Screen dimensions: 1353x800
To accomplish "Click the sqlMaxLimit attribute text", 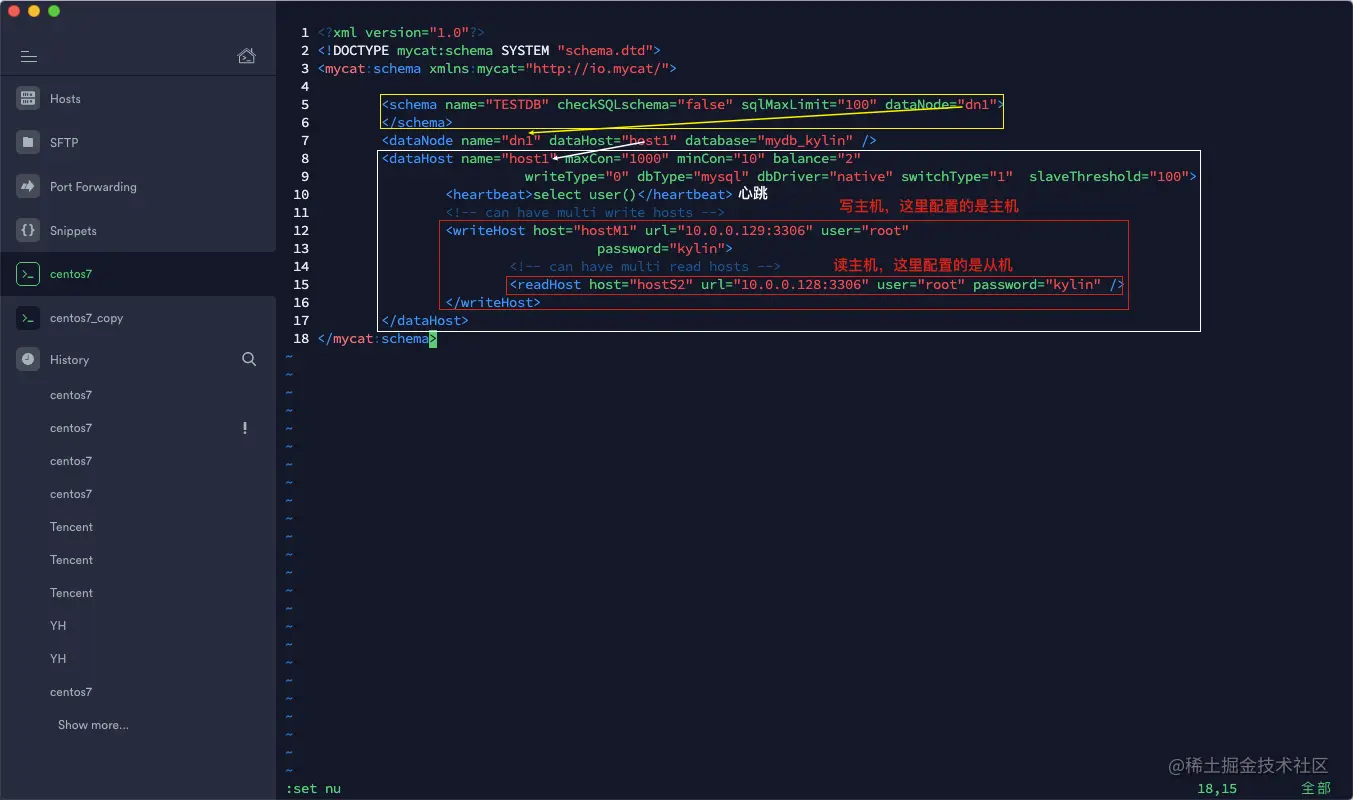I will [x=785, y=105].
